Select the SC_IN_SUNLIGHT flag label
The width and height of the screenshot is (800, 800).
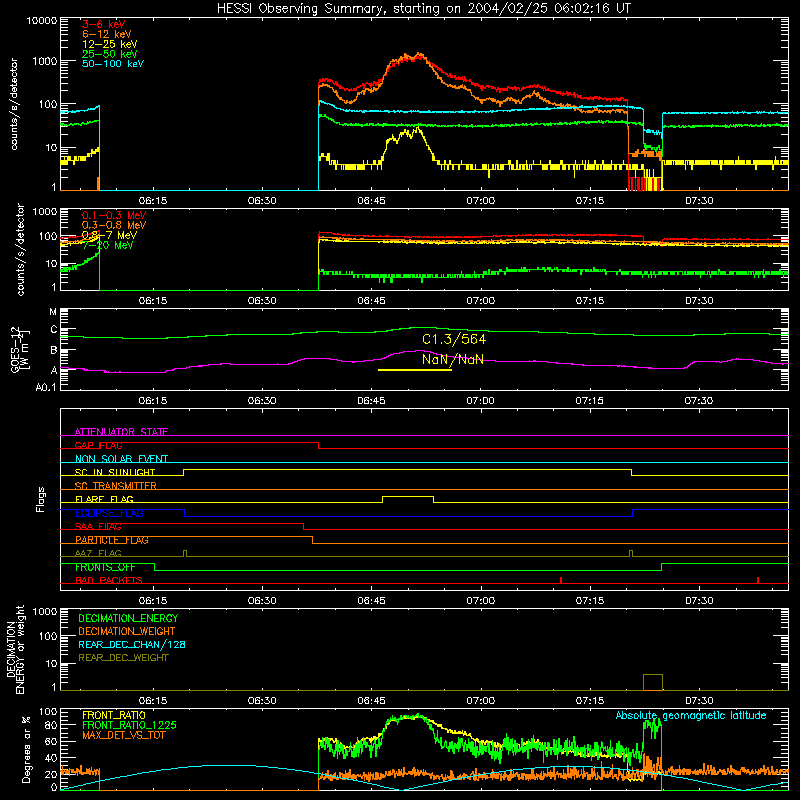point(115,472)
